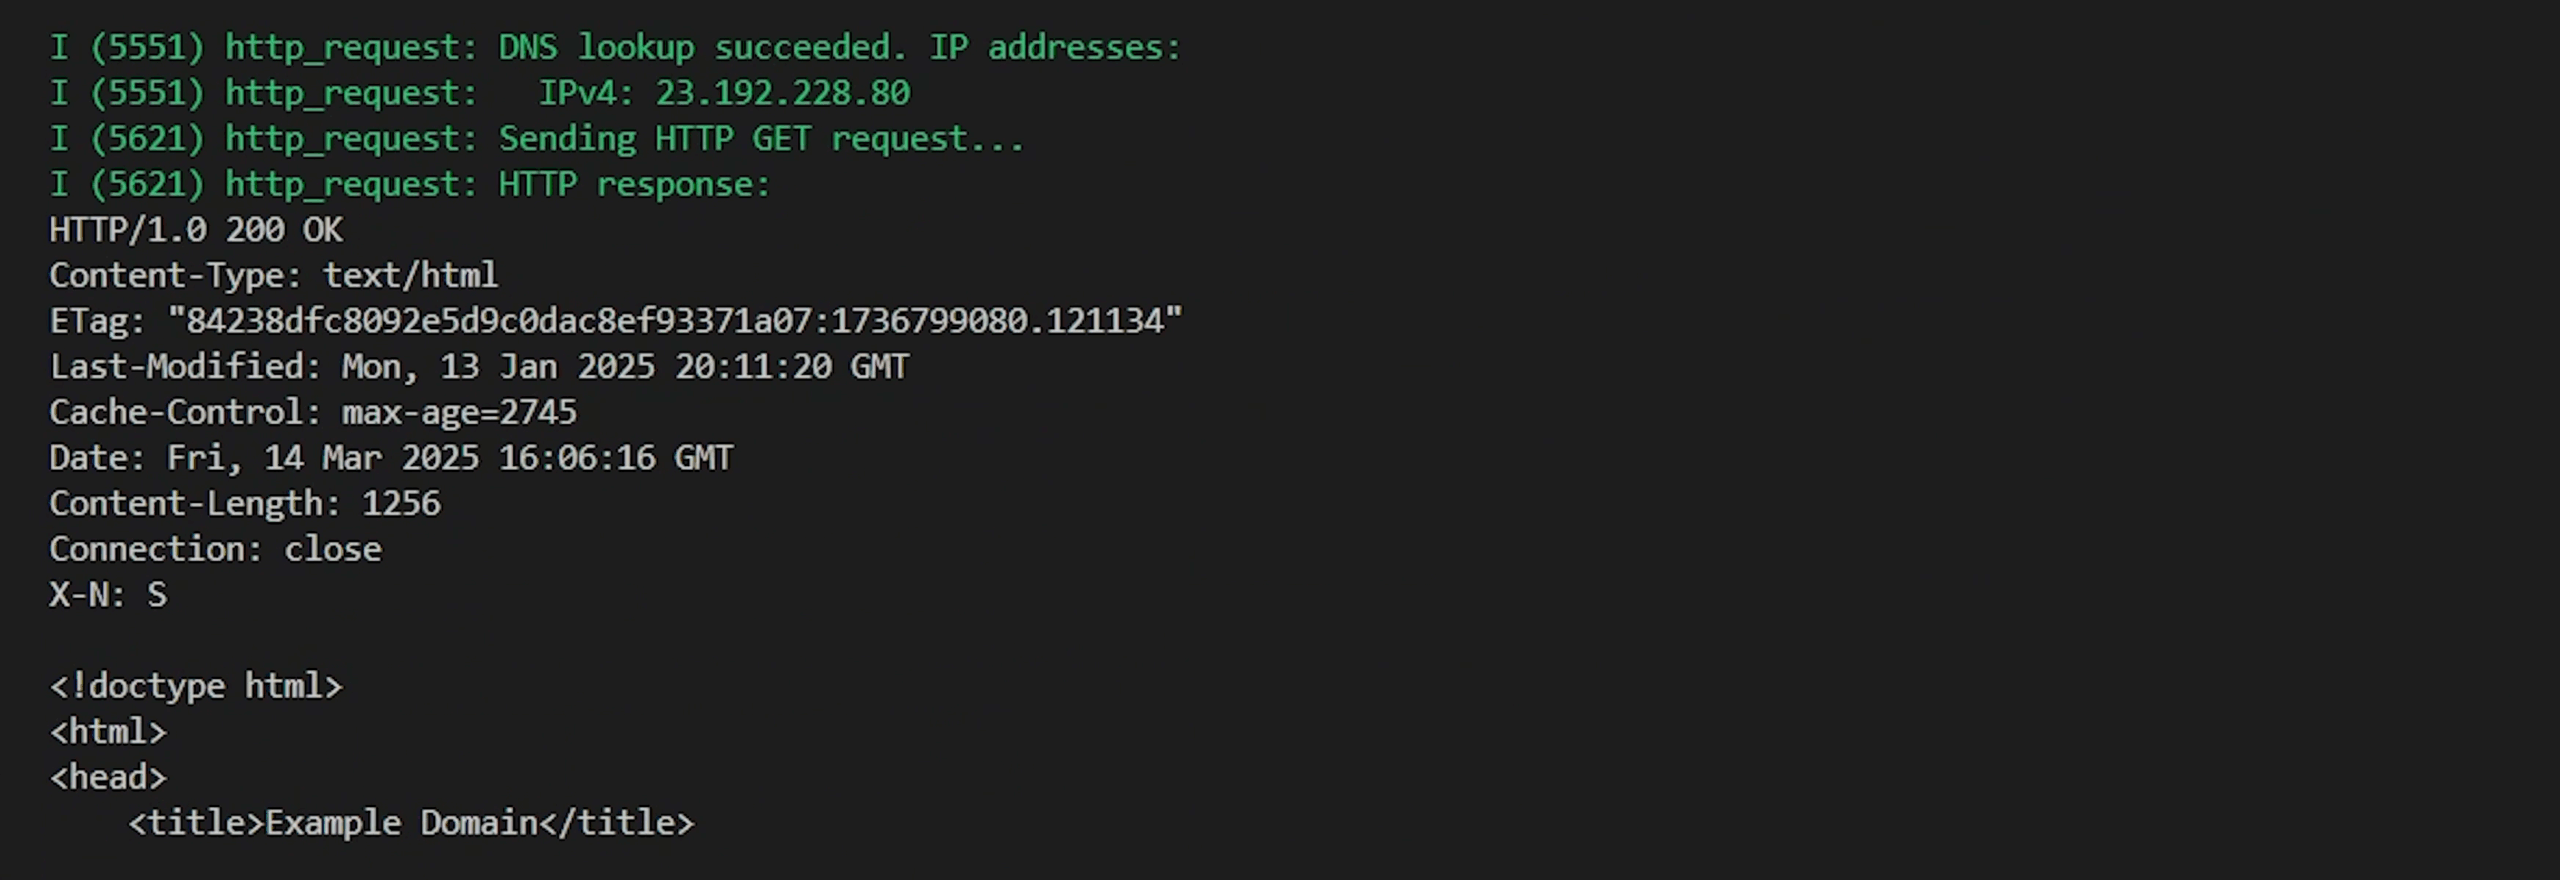
Task: Click the "HTTP response:" log message
Action: pyautogui.click(x=634, y=185)
